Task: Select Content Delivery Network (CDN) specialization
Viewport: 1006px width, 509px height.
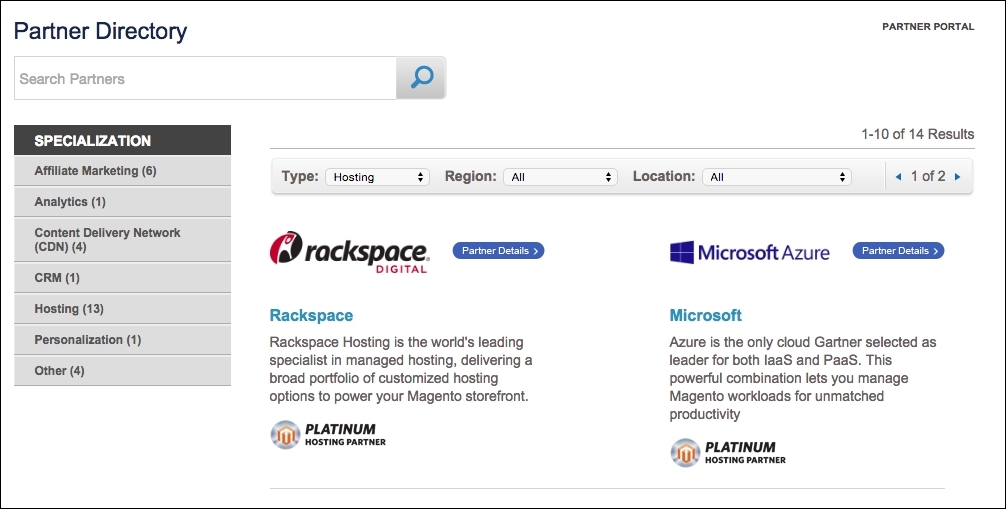Action: coord(123,239)
